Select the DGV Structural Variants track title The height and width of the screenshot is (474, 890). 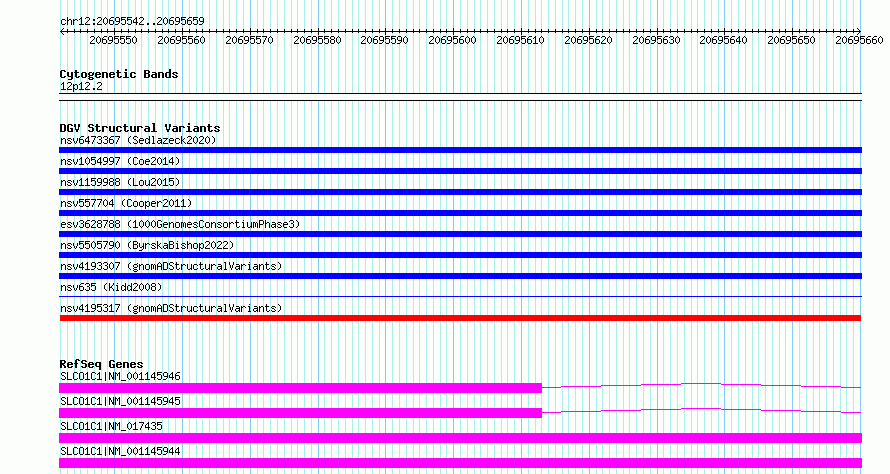click(x=140, y=128)
